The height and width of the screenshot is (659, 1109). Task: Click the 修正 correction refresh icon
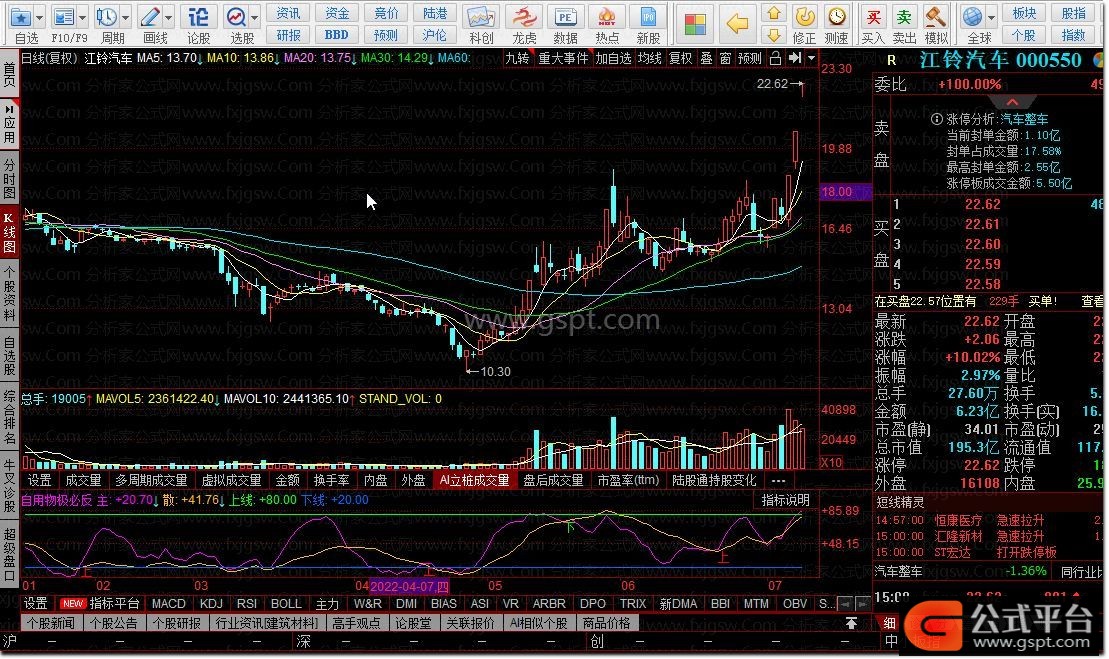coord(804,16)
